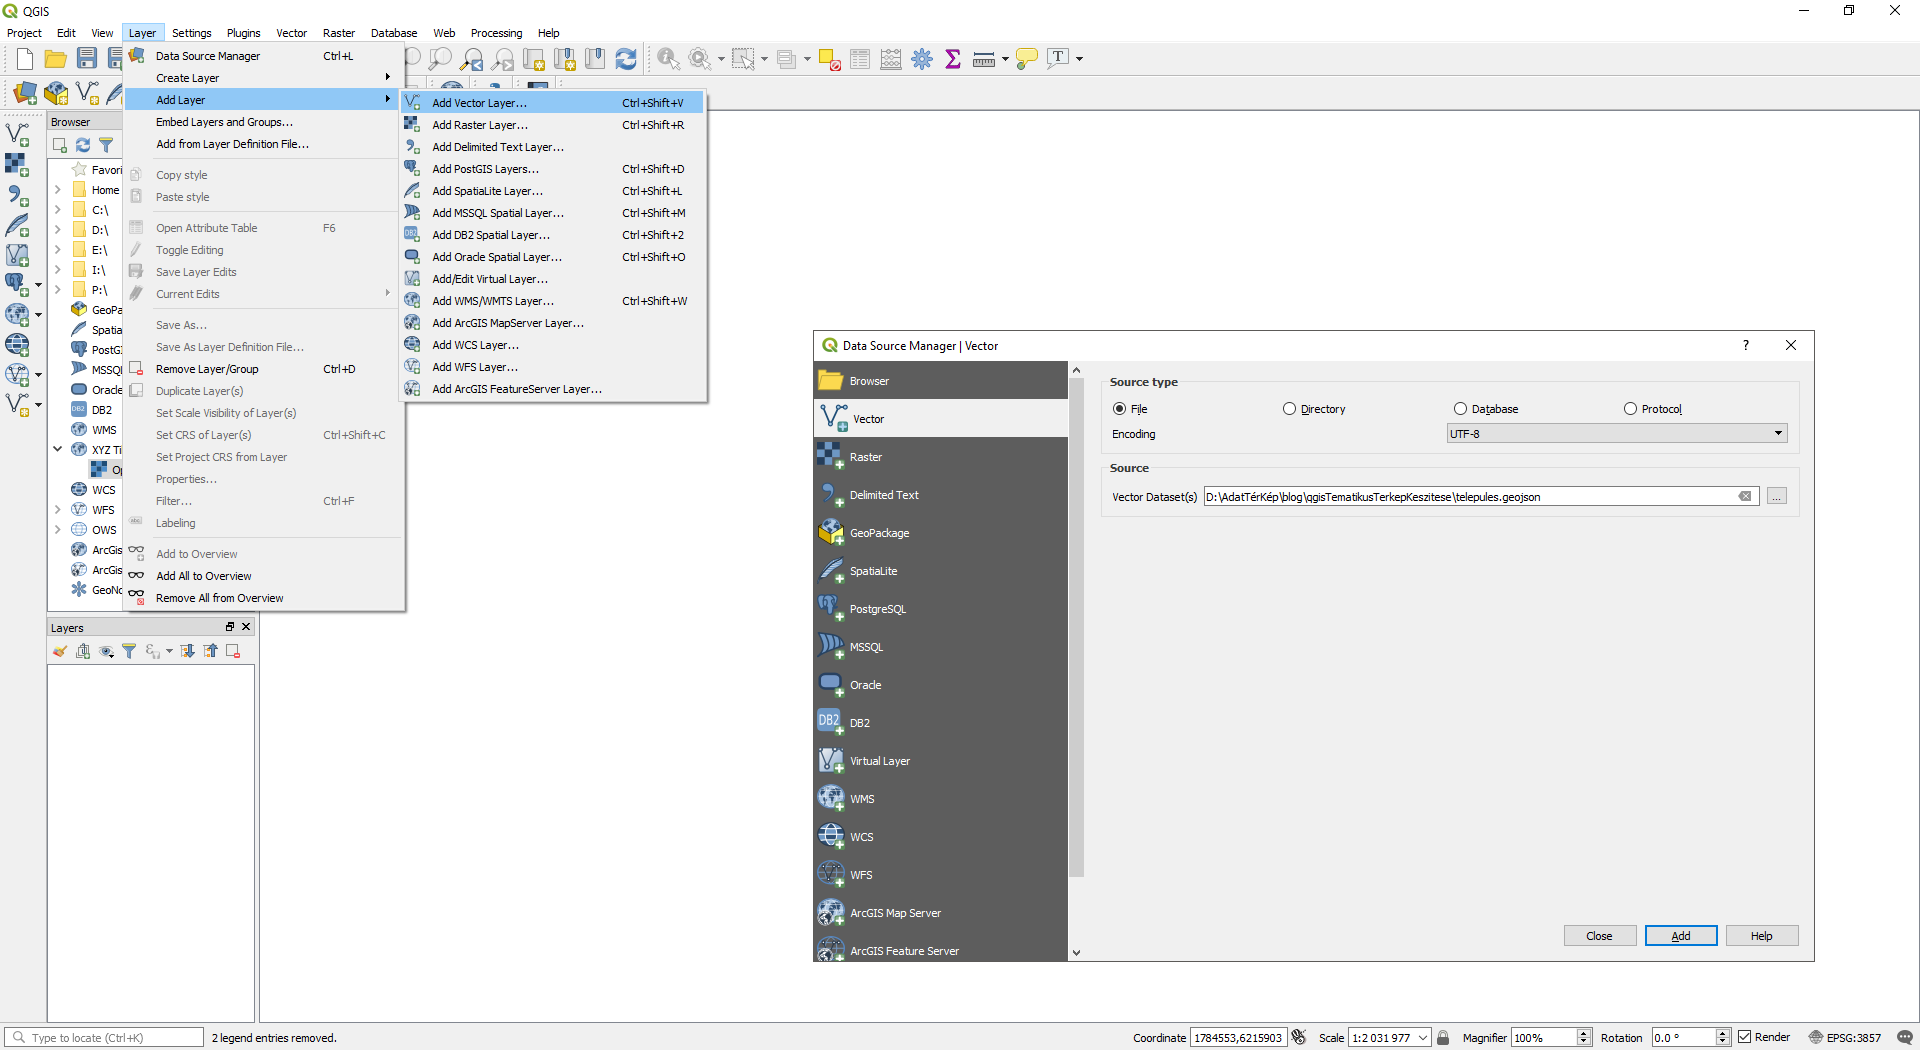Click the Deselect Features yellow icon
The image size is (1920, 1050).
click(x=829, y=59)
